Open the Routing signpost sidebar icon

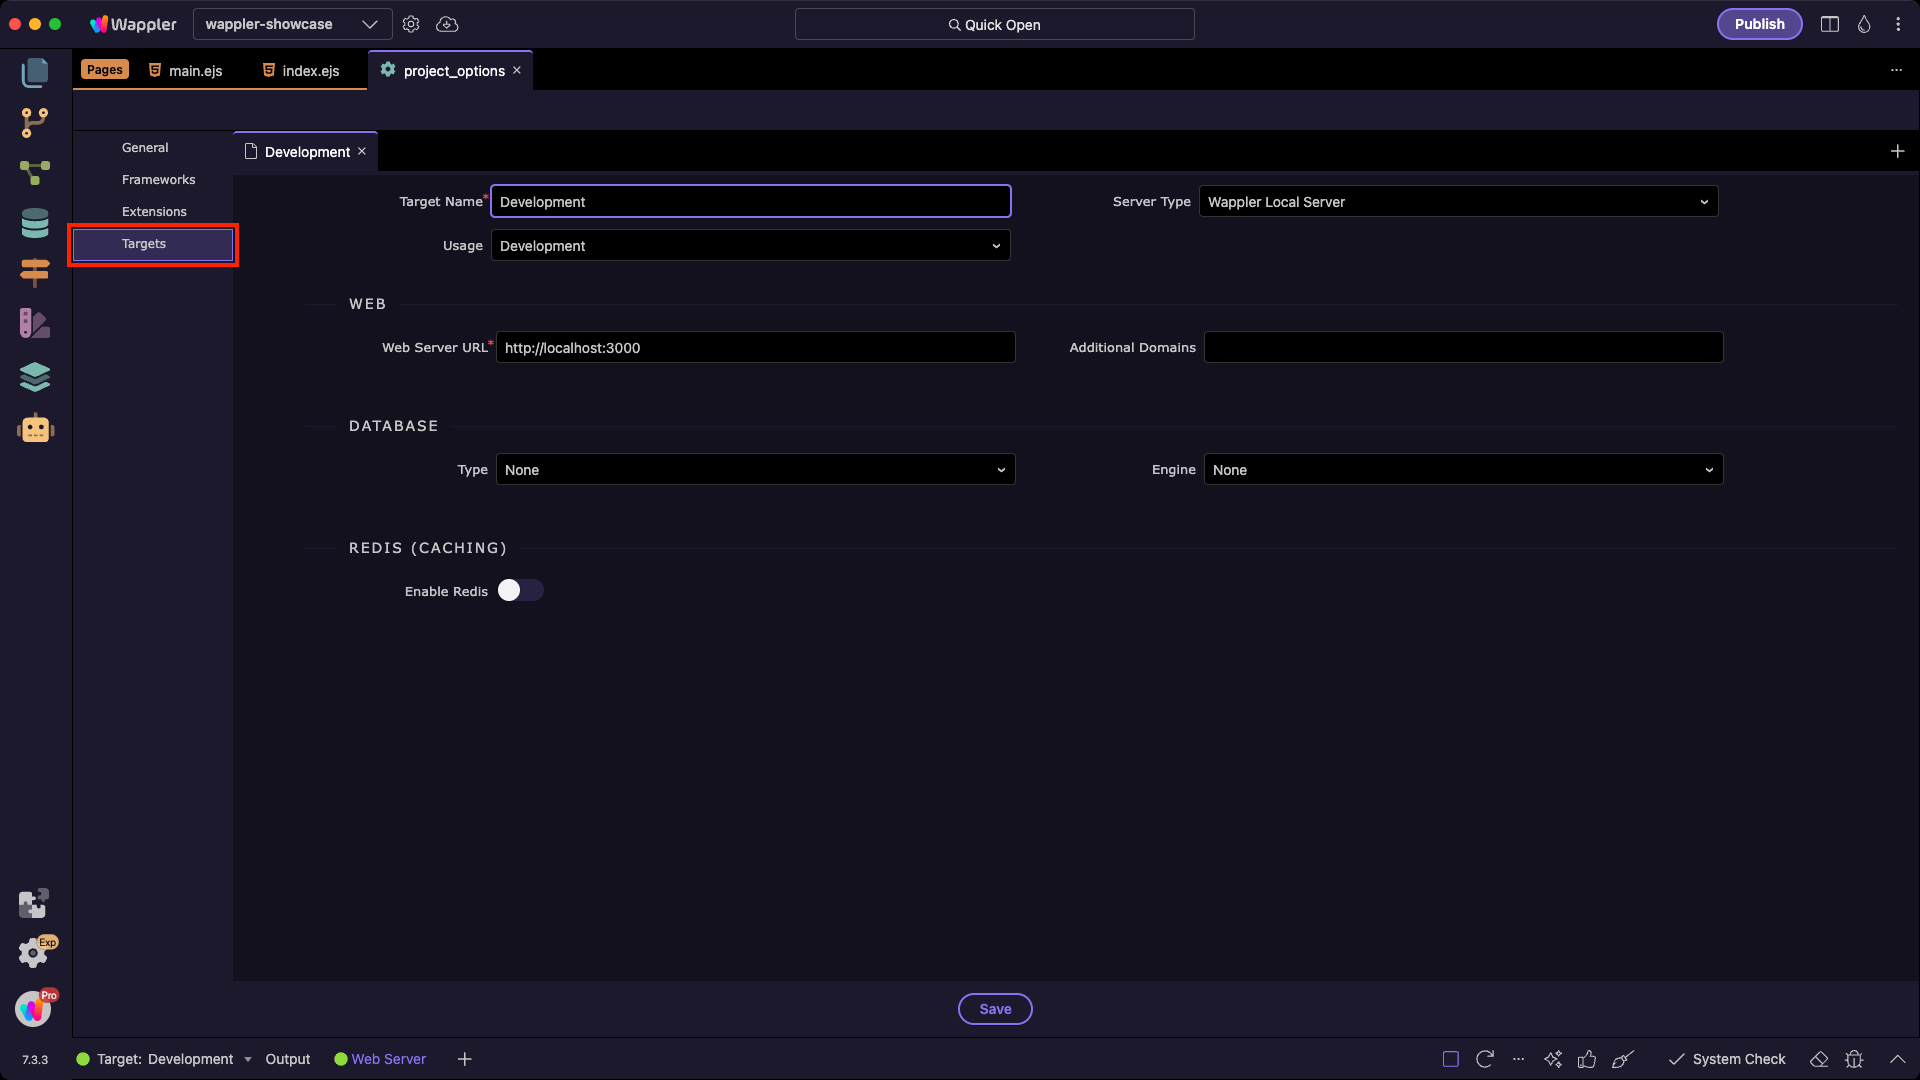click(x=35, y=272)
